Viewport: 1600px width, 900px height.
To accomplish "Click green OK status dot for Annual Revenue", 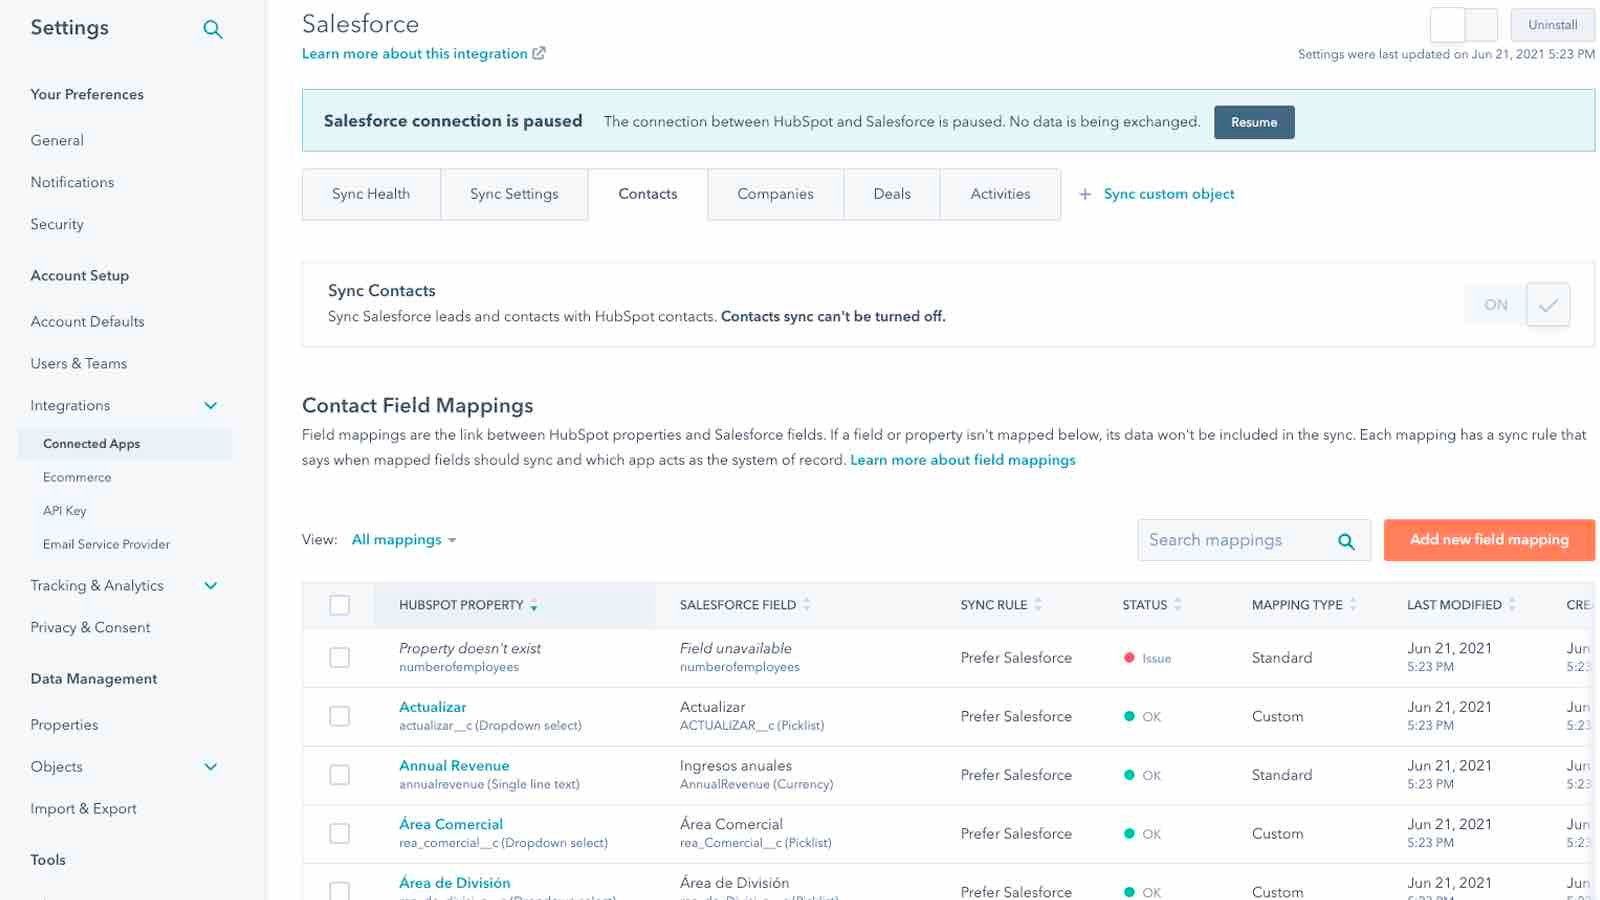I will (1129, 775).
